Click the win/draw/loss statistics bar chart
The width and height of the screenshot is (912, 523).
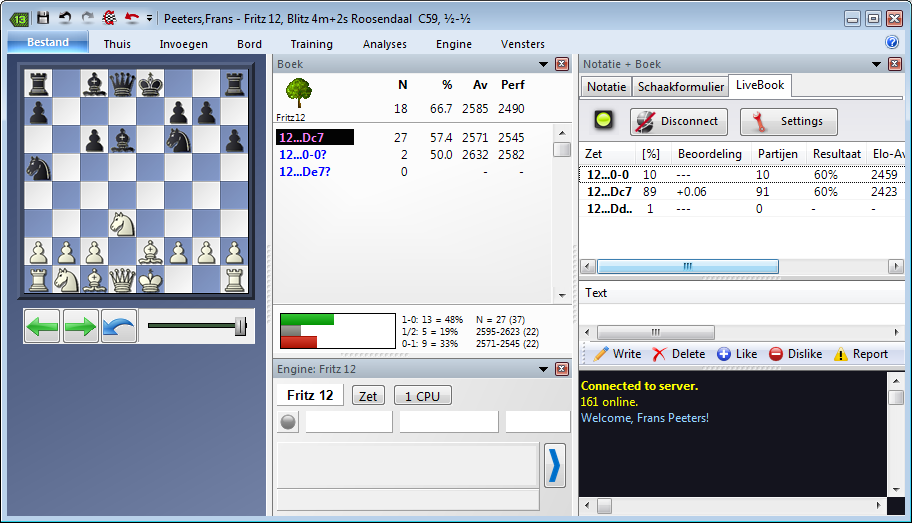337,331
